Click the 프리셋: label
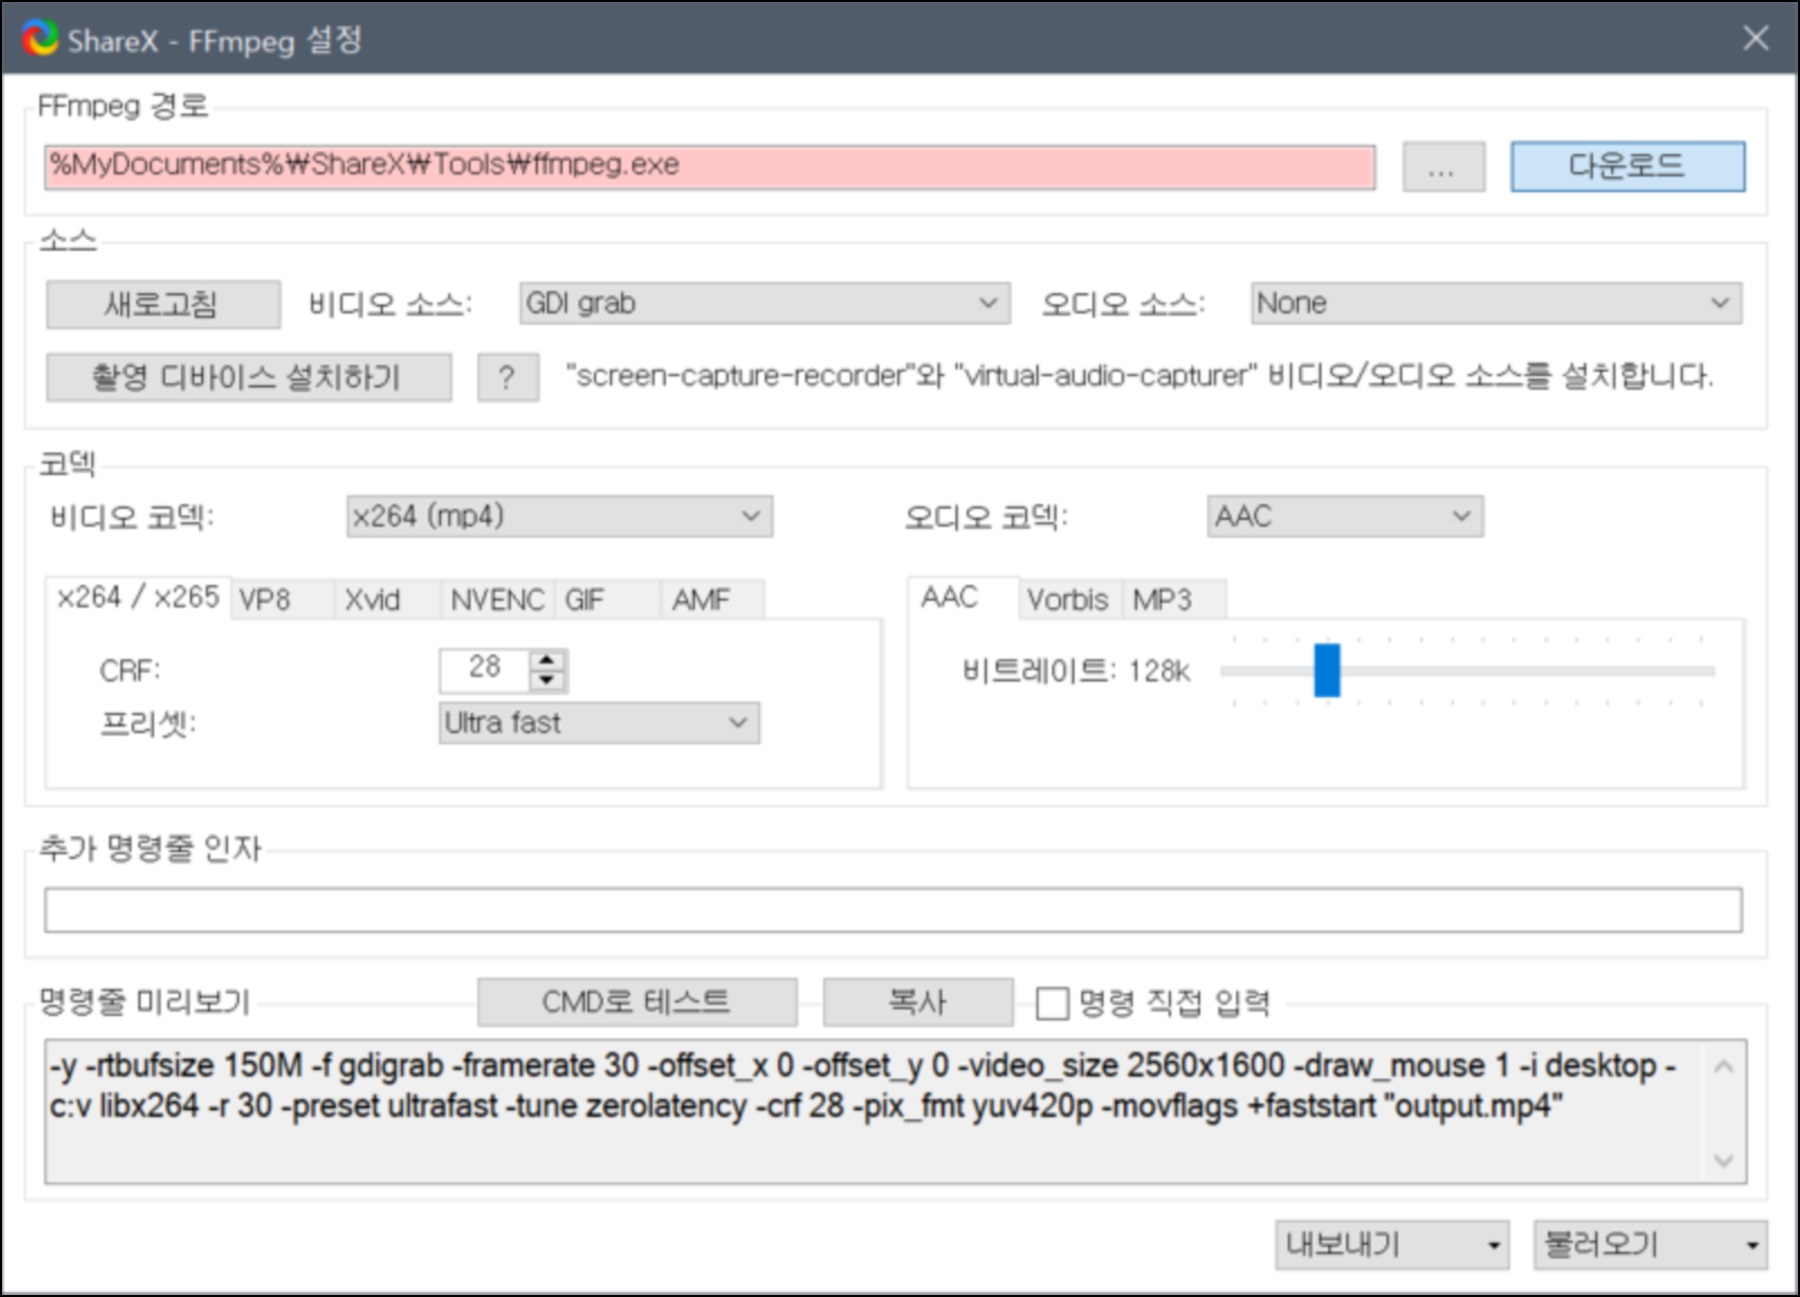Image resolution: width=1800 pixels, height=1297 pixels. pos(148,724)
